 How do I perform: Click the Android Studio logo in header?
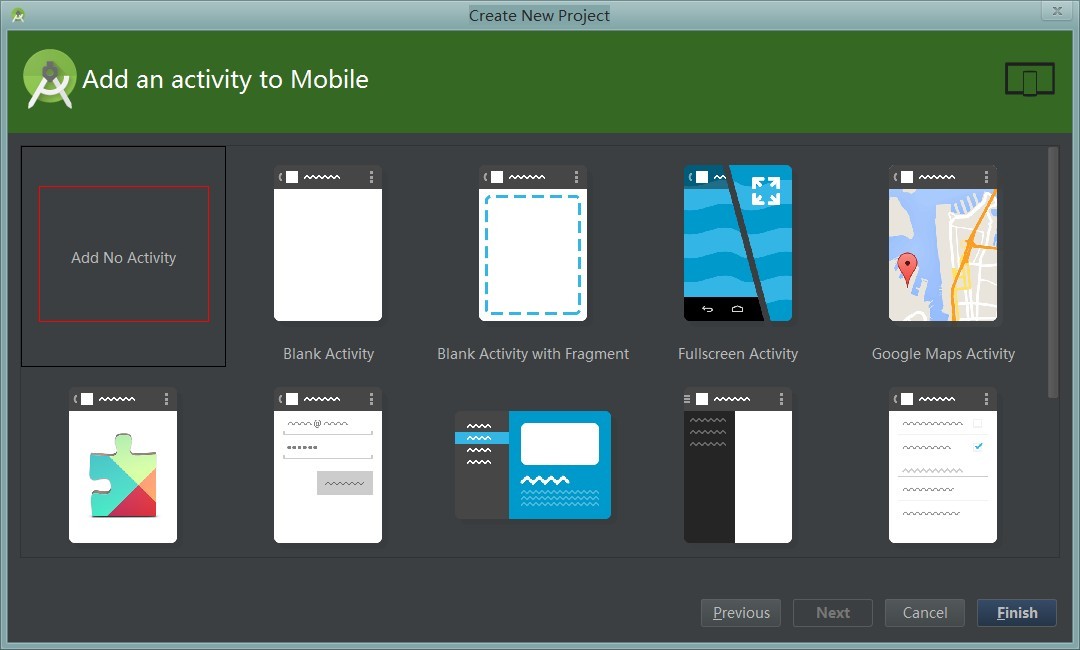click(x=49, y=79)
